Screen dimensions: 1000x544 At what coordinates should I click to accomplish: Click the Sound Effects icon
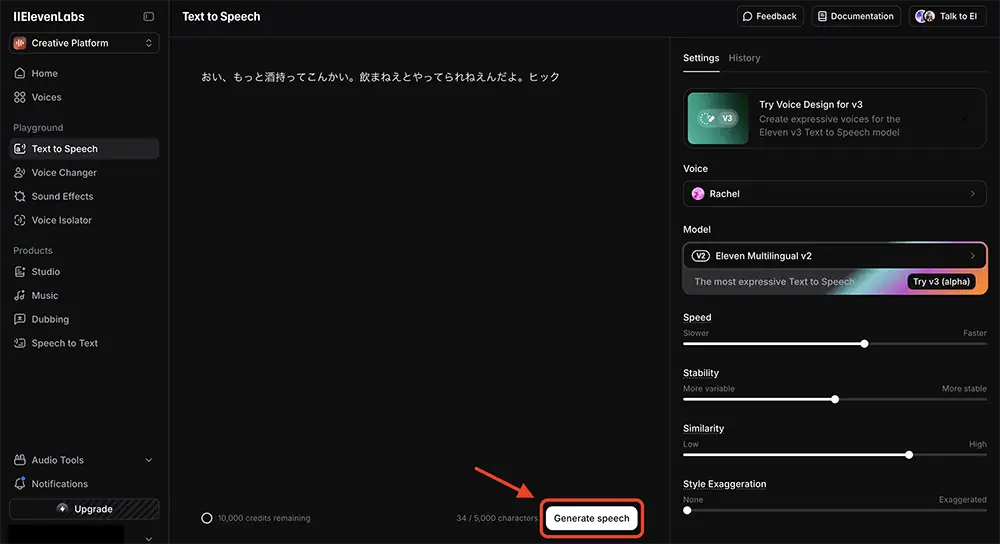click(x=20, y=196)
